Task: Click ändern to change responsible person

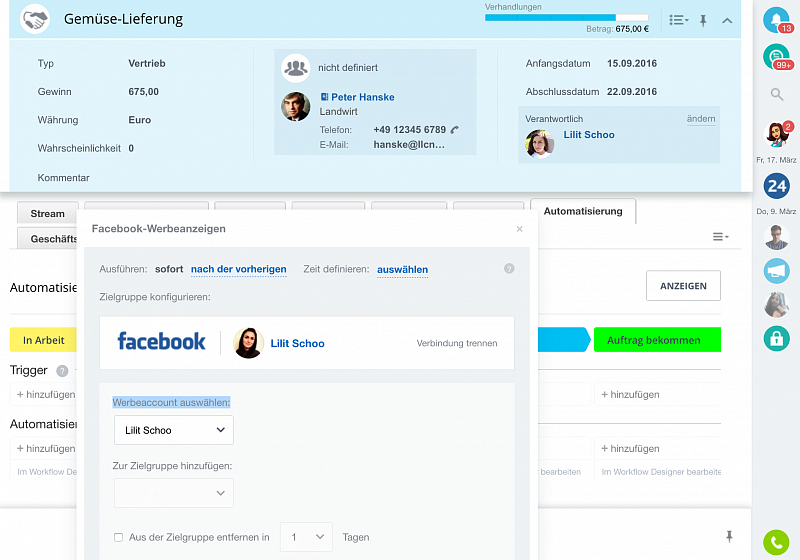Action: pyautogui.click(x=701, y=119)
